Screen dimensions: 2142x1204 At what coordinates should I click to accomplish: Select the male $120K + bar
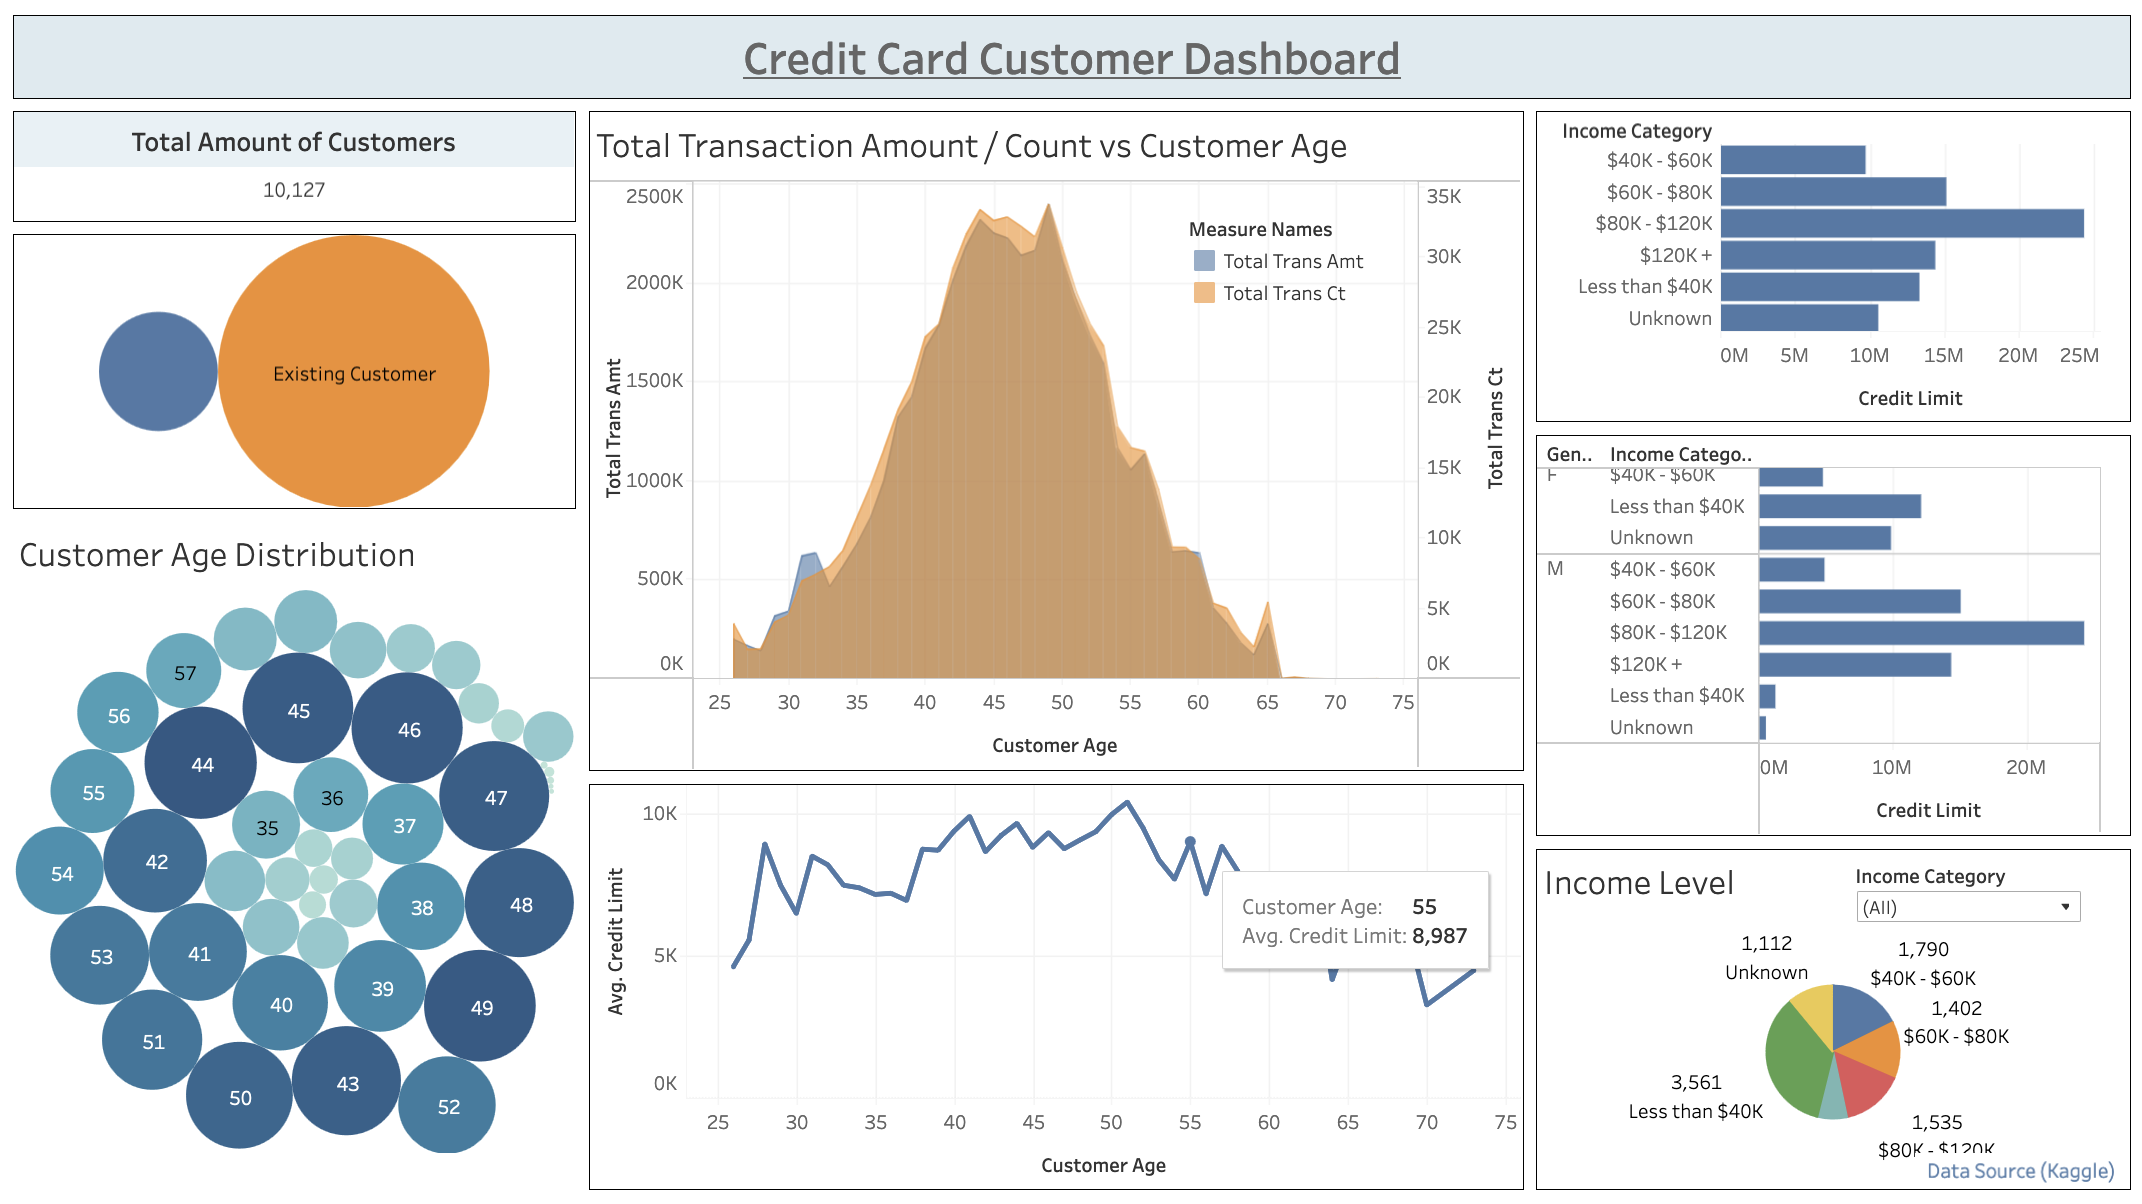(1853, 664)
